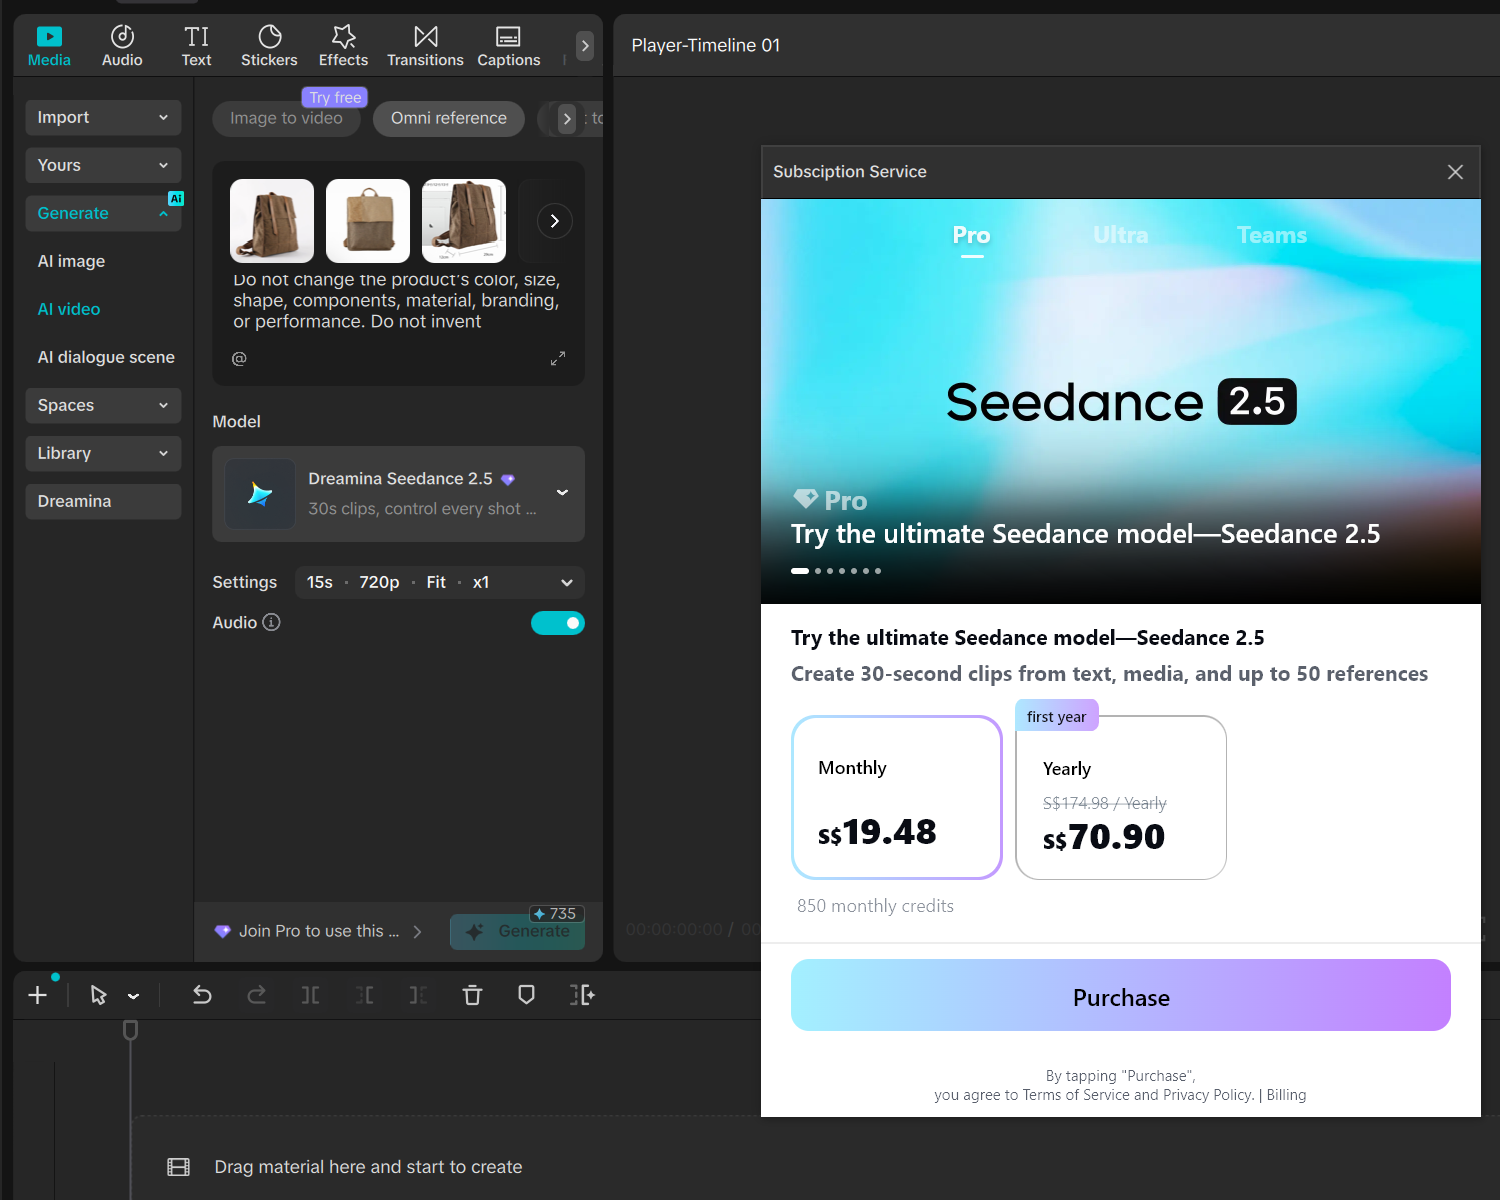The width and height of the screenshot is (1500, 1200).
Task: Click the Generate button
Action: pyautogui.click(x=517, y=931)
